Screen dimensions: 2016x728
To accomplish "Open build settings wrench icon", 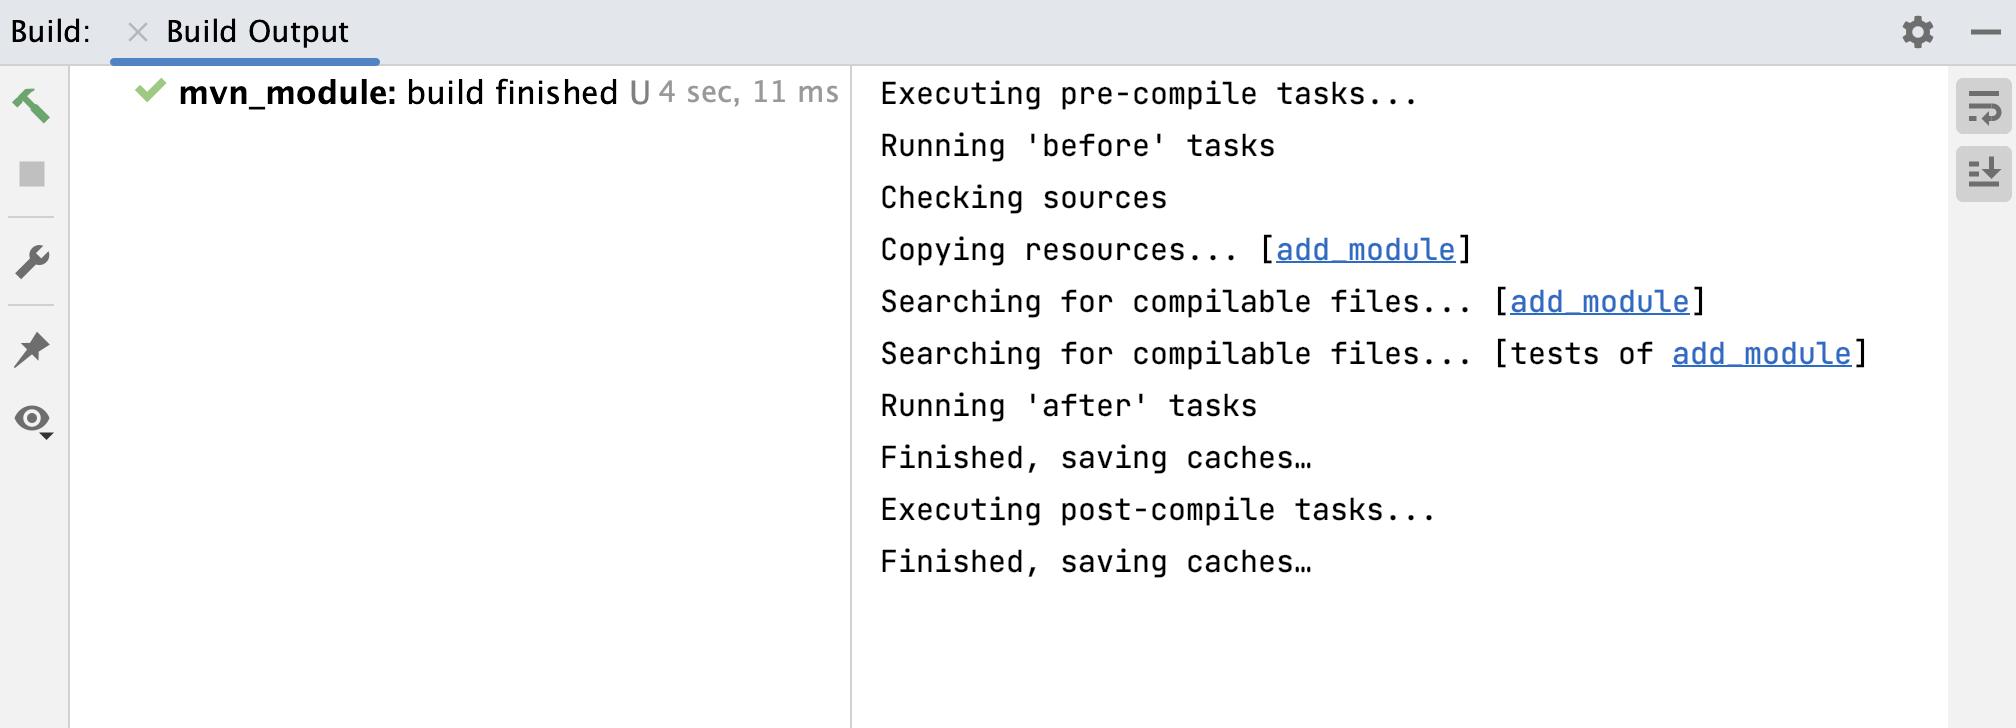I will 32,262.
